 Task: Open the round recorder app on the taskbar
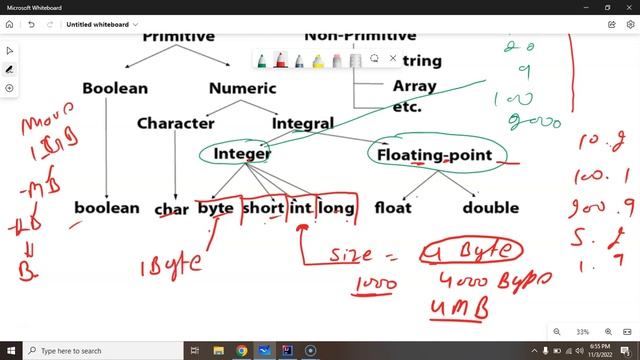click(310, 351)
